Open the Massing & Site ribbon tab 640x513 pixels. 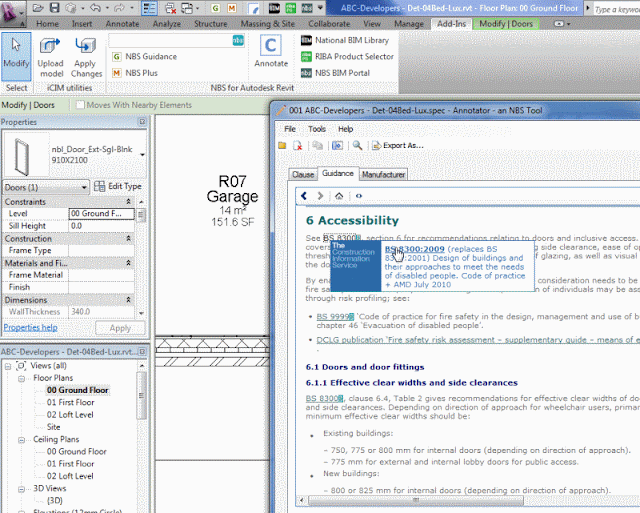[267, 24]
